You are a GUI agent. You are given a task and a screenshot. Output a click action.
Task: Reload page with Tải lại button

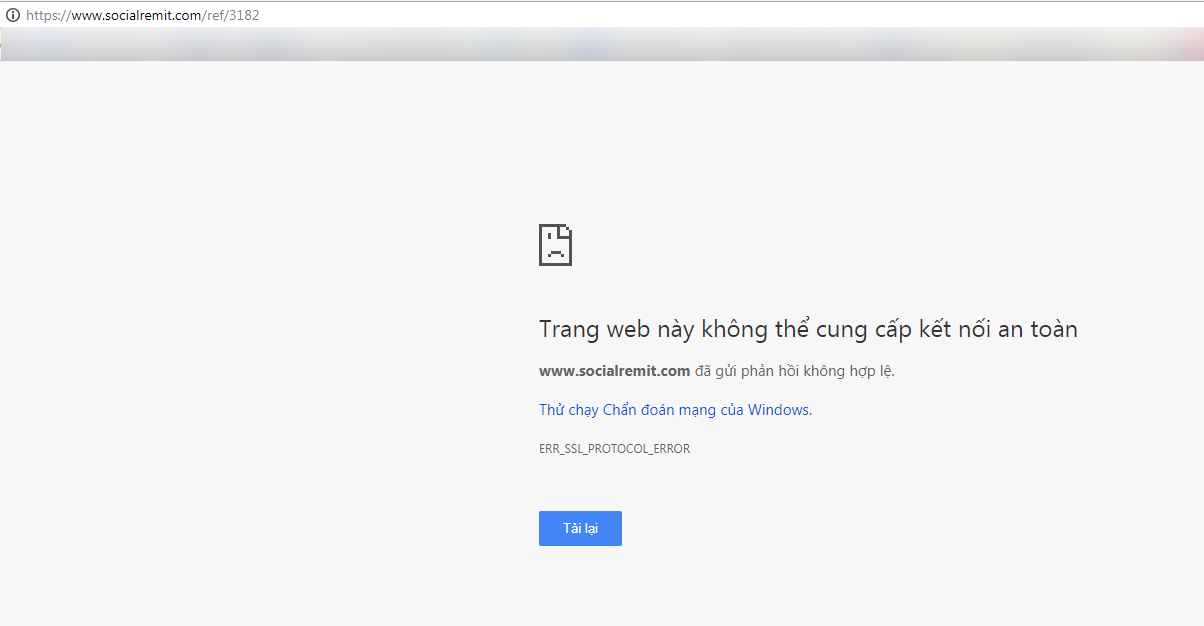pos(580,528)
